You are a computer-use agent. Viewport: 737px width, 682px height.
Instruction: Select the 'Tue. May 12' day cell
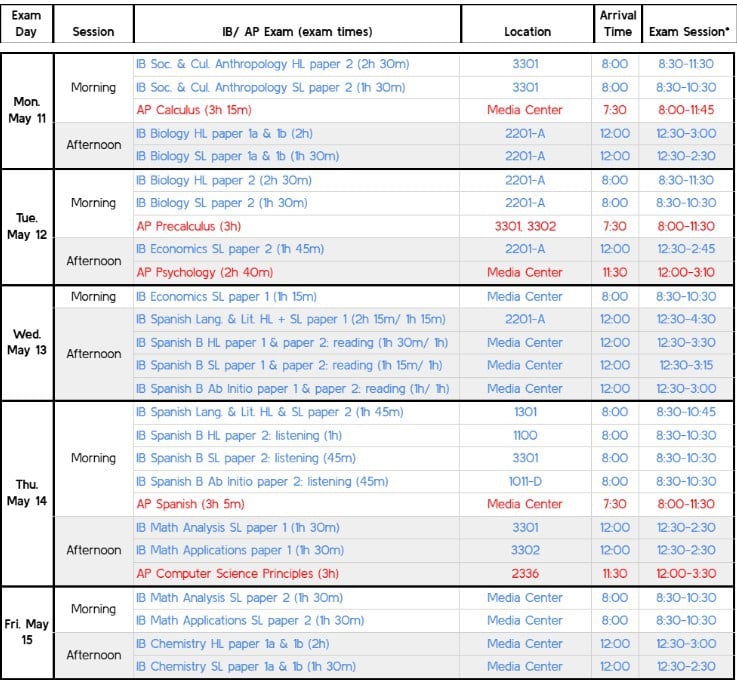[27, 227]
